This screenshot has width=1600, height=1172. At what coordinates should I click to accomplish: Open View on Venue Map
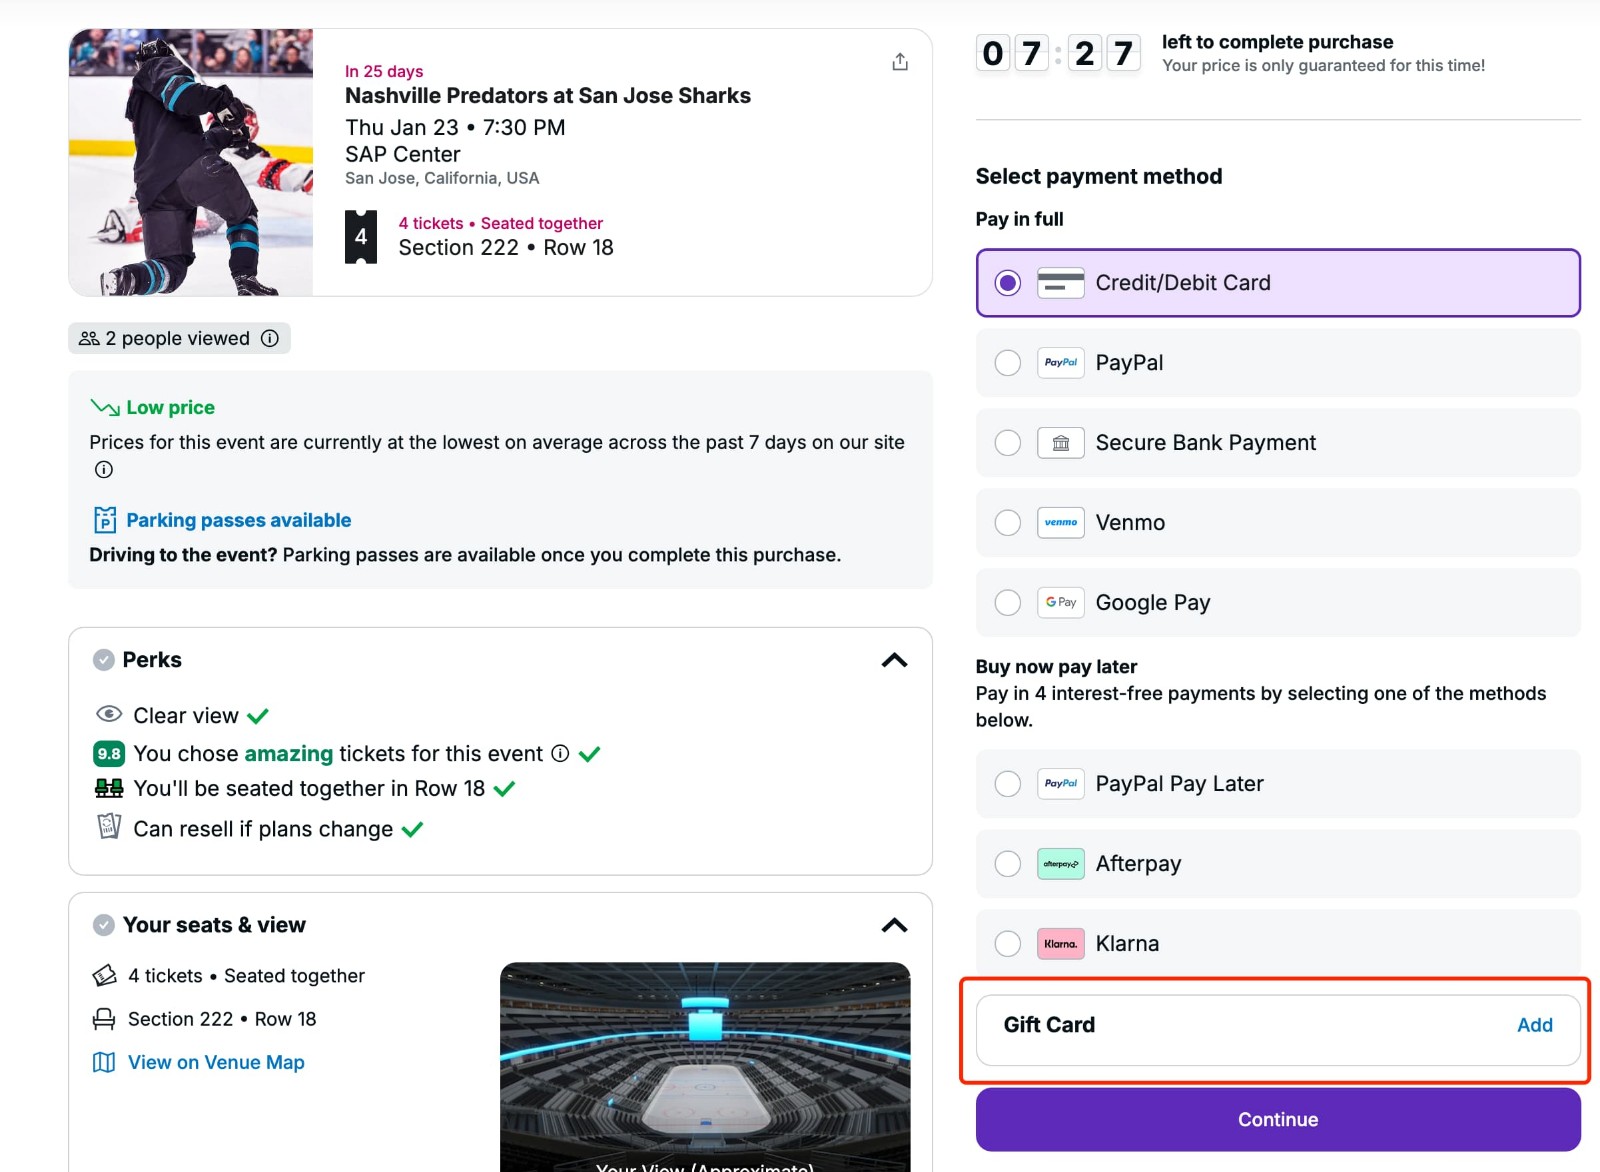tap(215, 1062)
